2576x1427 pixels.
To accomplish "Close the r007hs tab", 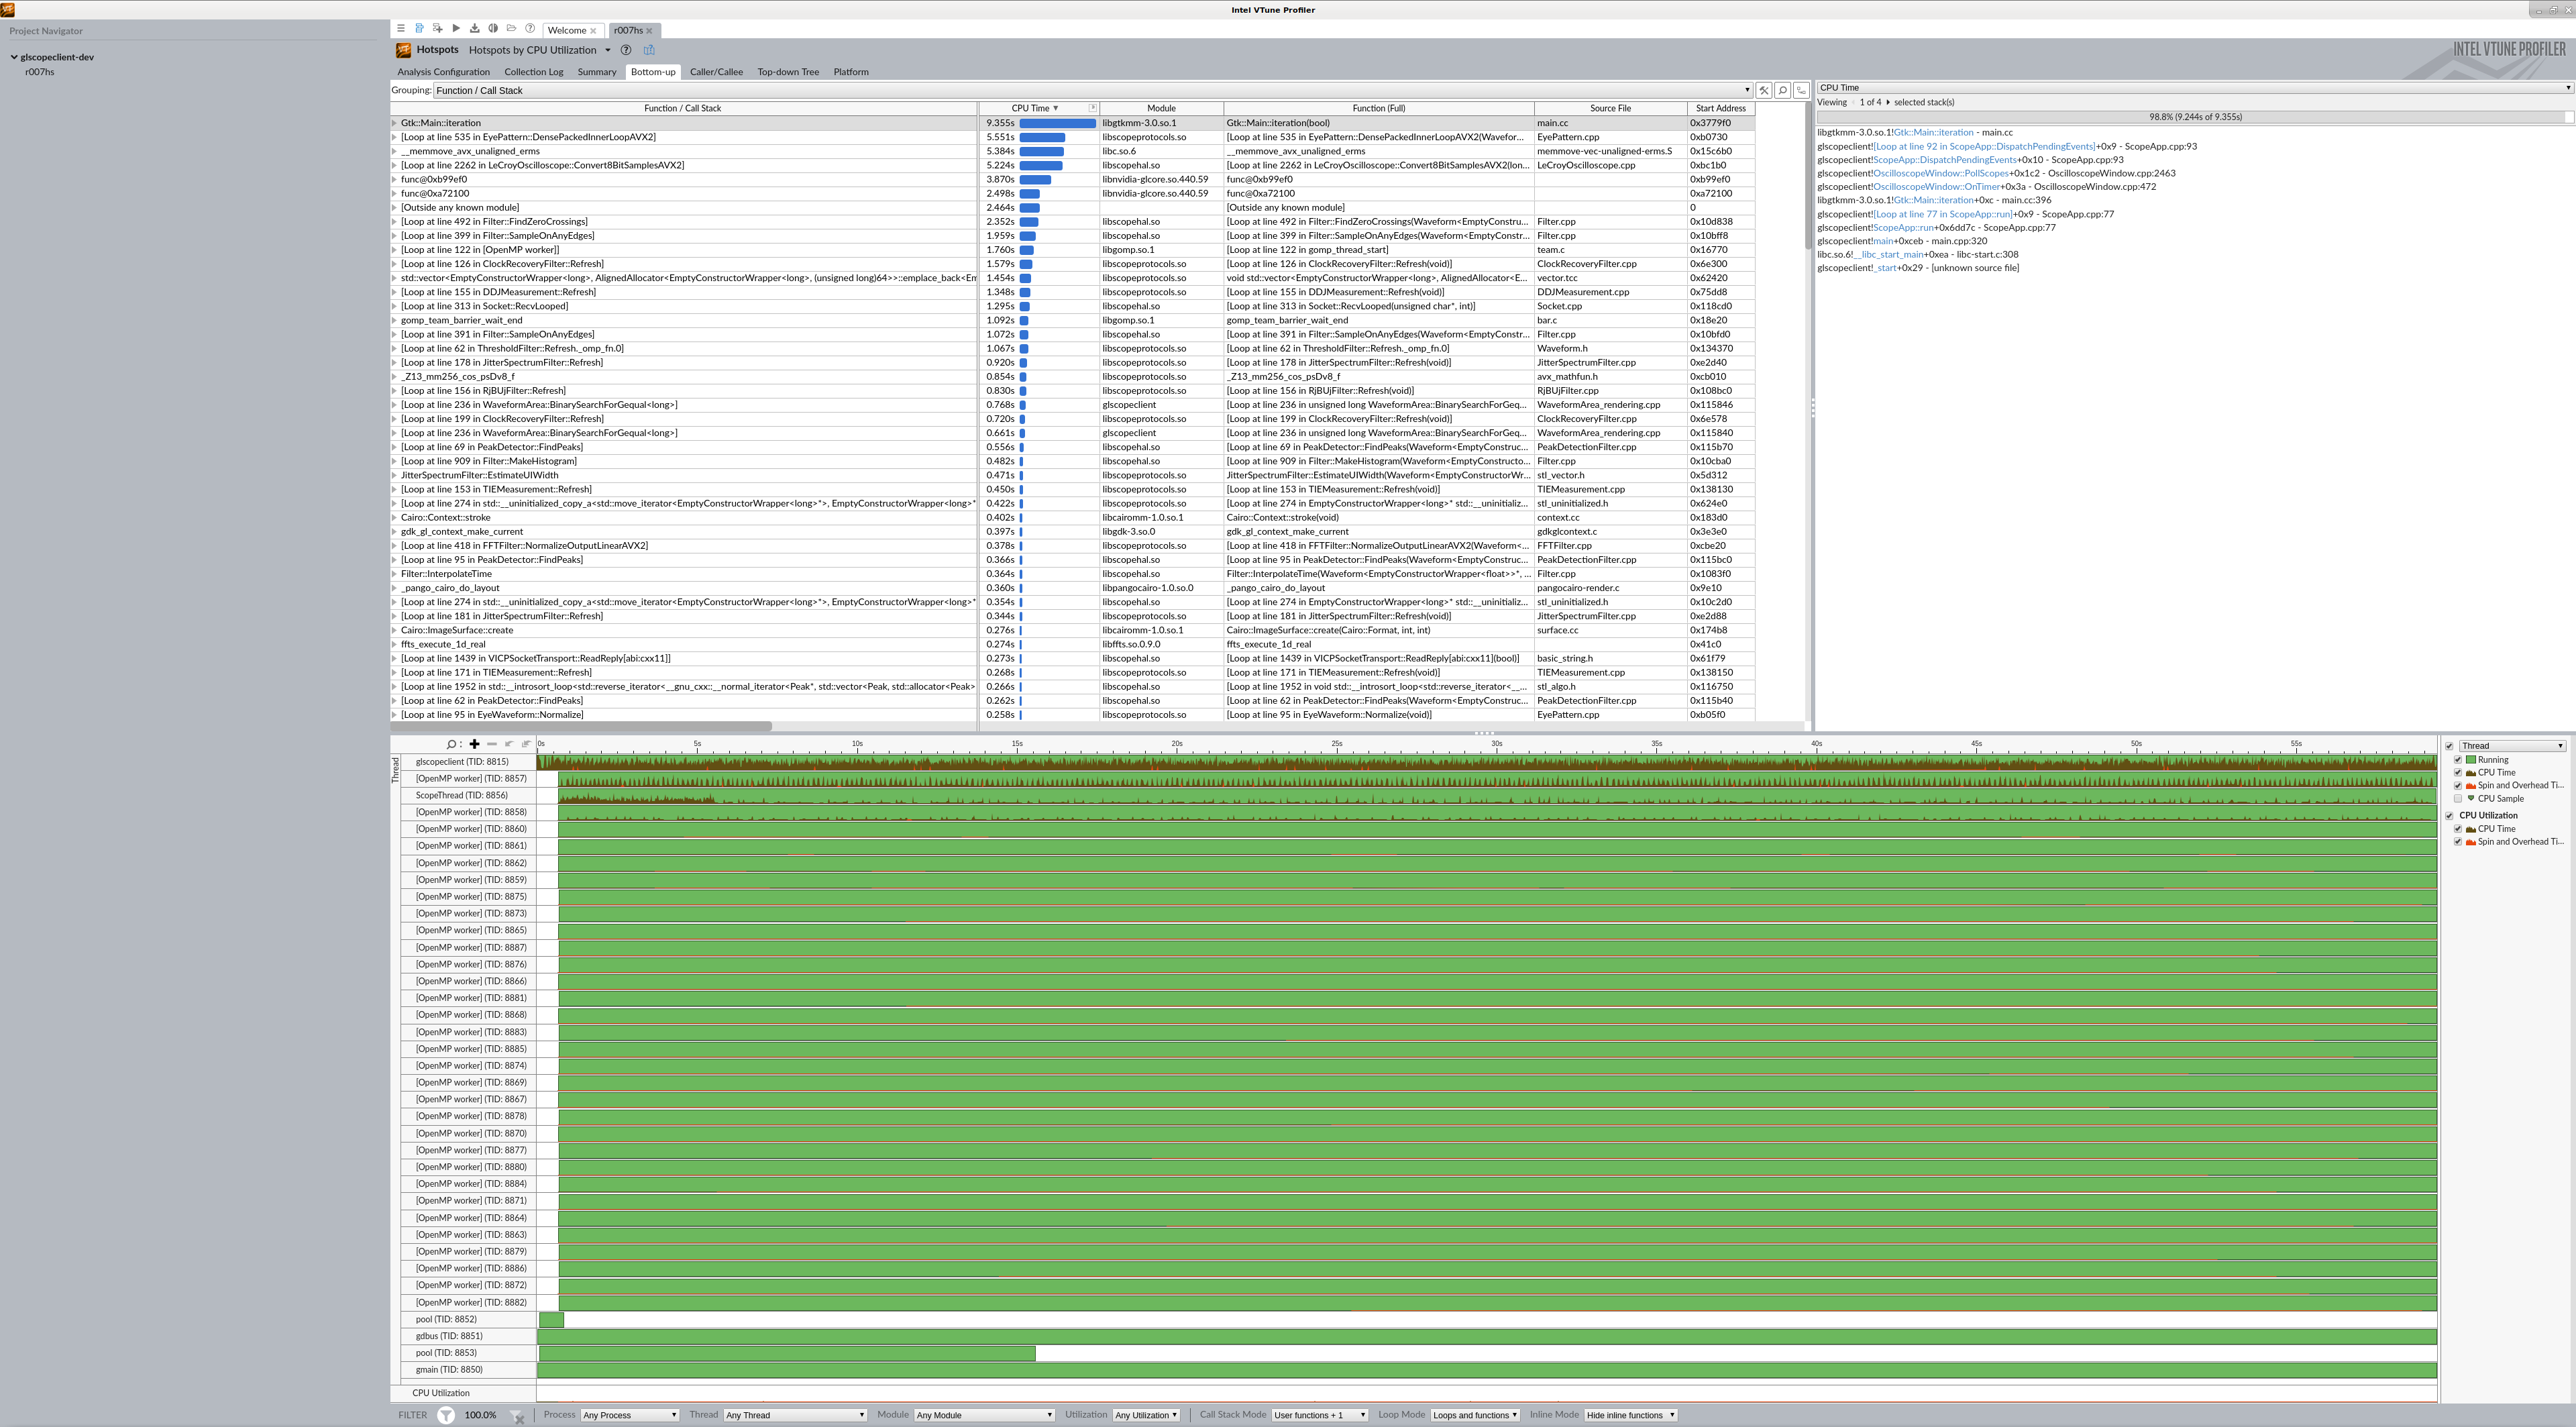I will [649, 31].
